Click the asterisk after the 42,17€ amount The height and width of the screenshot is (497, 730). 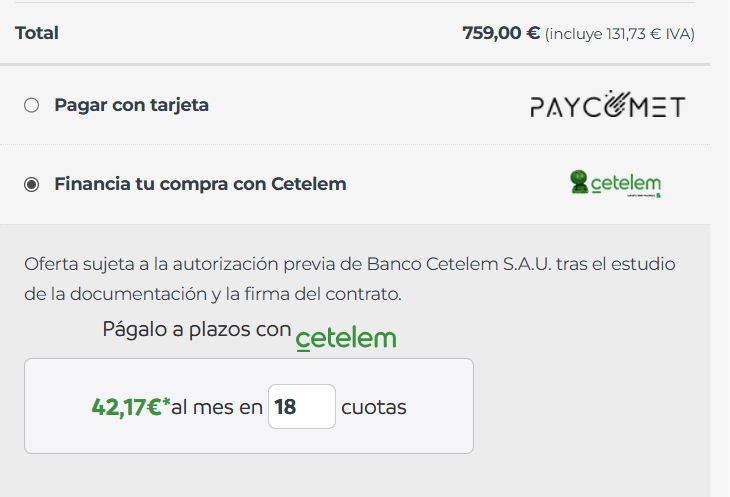[167, 403]
